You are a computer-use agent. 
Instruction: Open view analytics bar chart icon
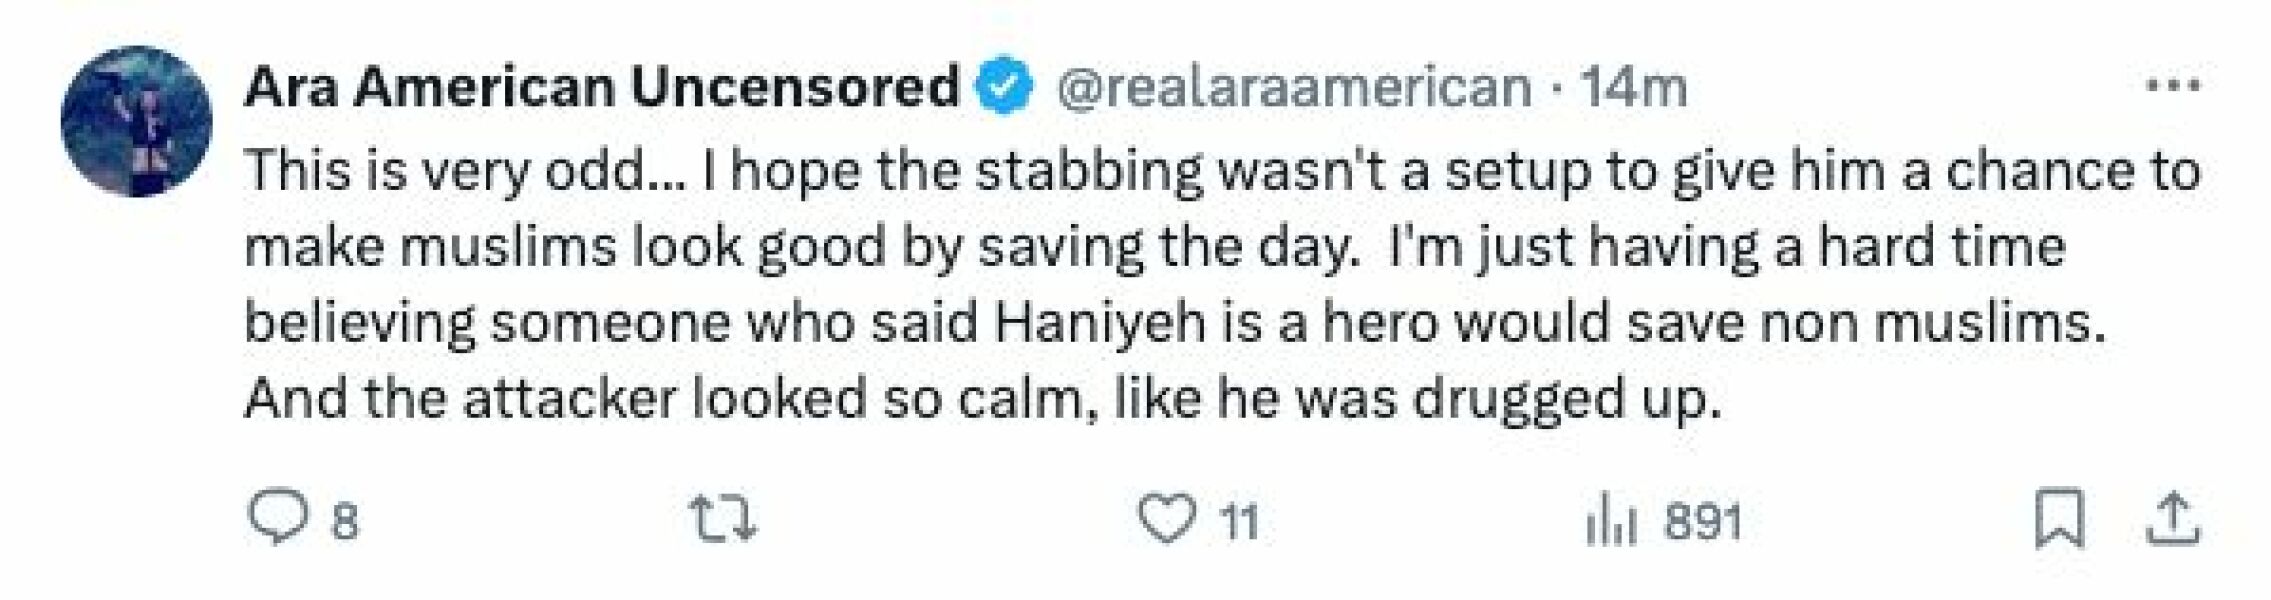tap(1609, 521)
